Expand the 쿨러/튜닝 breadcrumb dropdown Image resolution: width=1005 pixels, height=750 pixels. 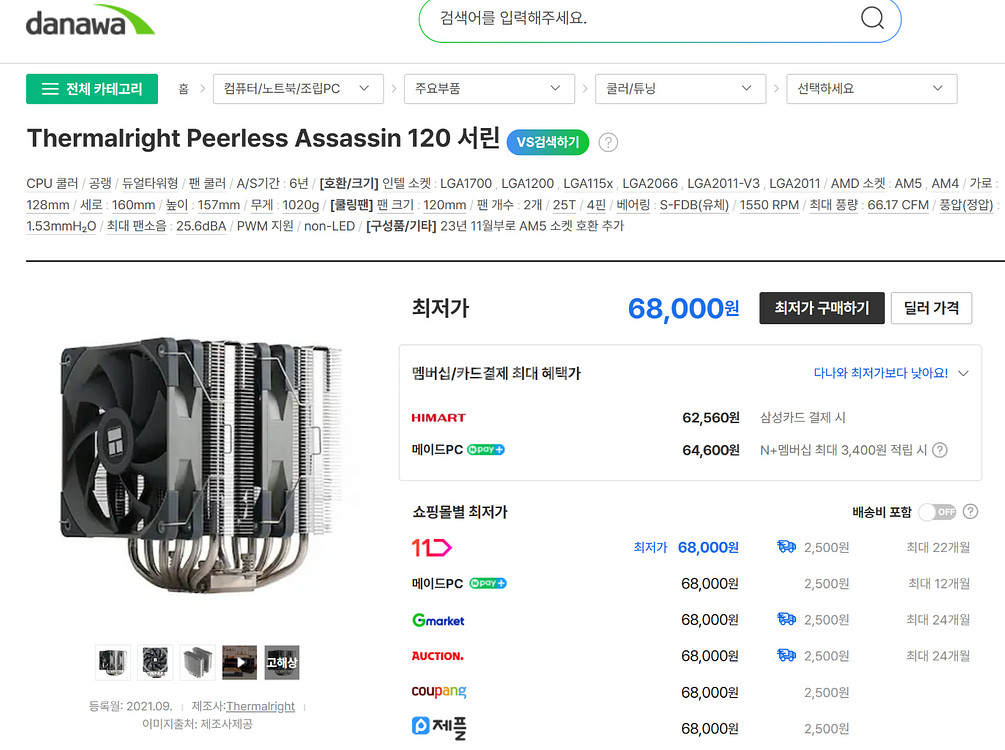tap(680, 88)
